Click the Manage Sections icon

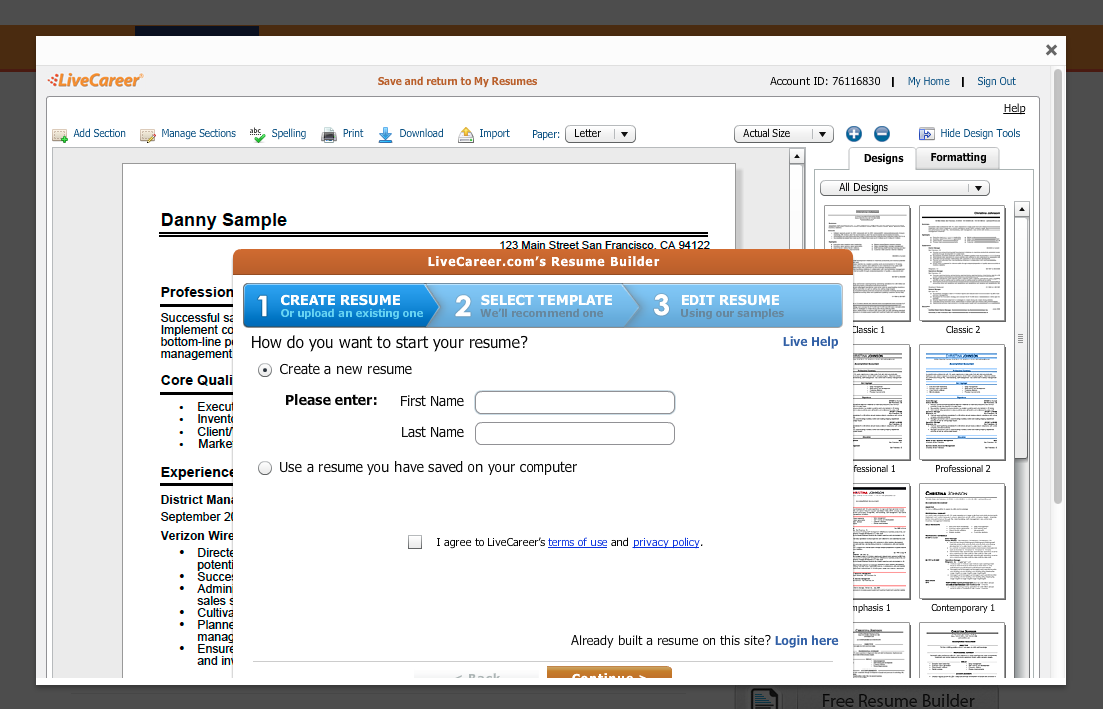point(148,134)
